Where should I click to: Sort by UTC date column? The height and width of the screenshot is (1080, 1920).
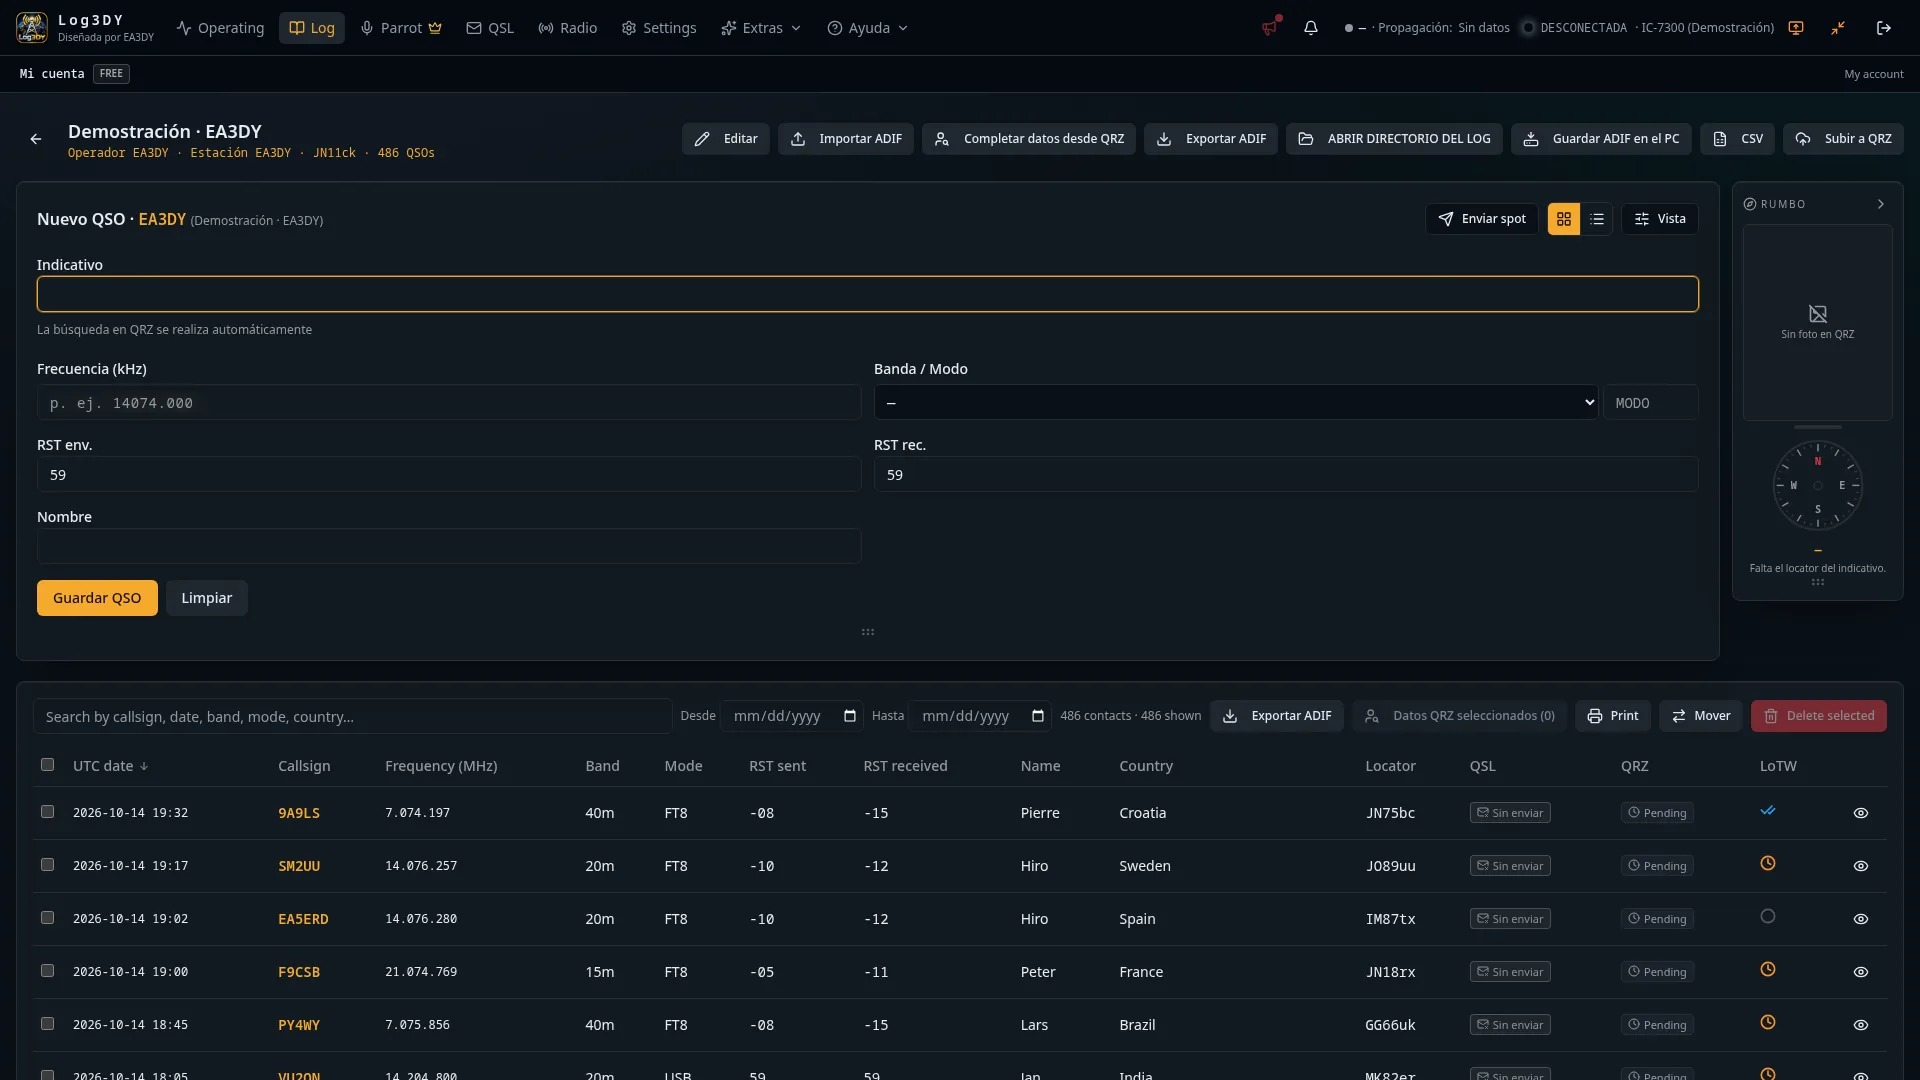[110, 766]
